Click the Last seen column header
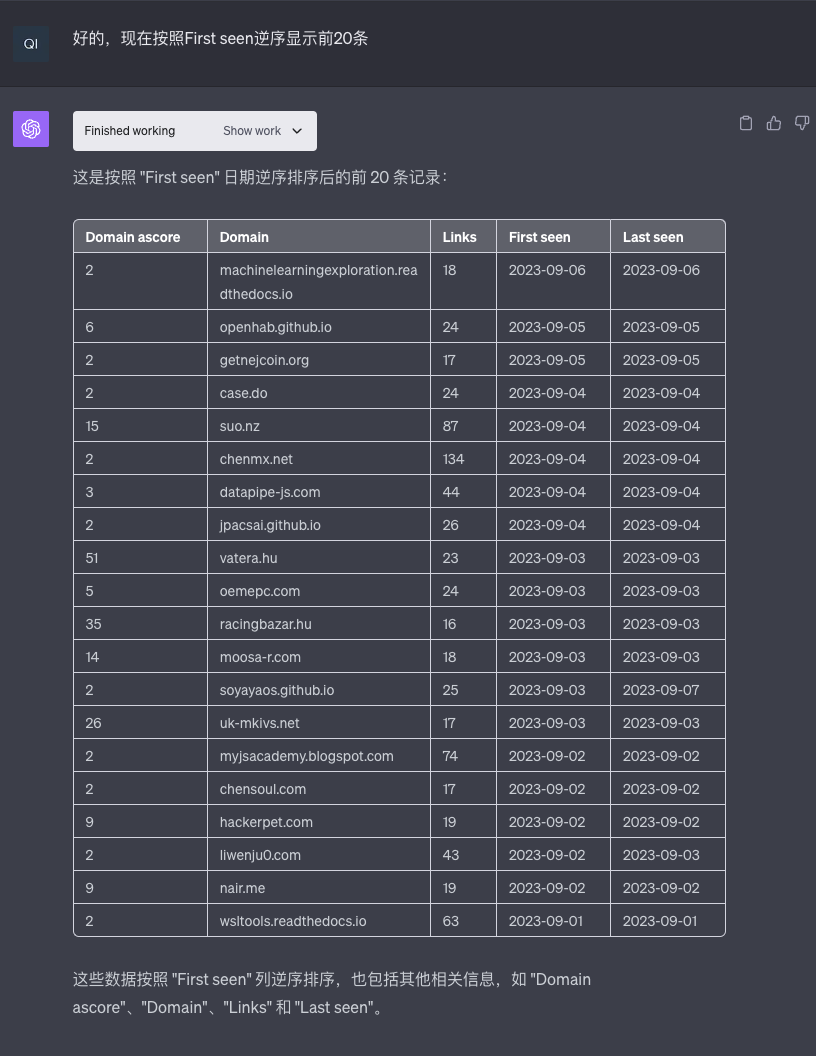The image size is (816, 1056). click(653, 237)
